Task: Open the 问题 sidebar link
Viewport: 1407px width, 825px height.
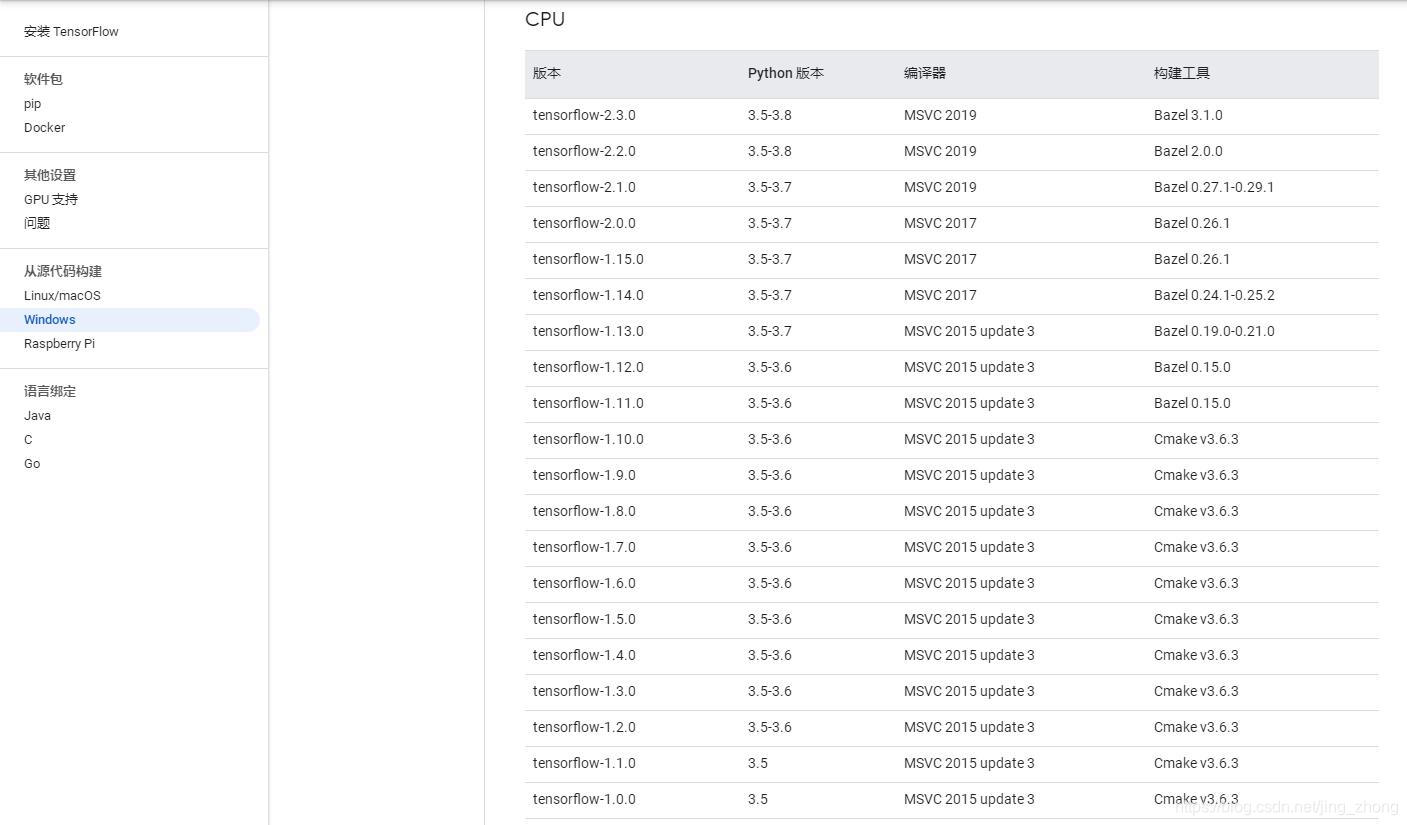Action: [37, 223]
